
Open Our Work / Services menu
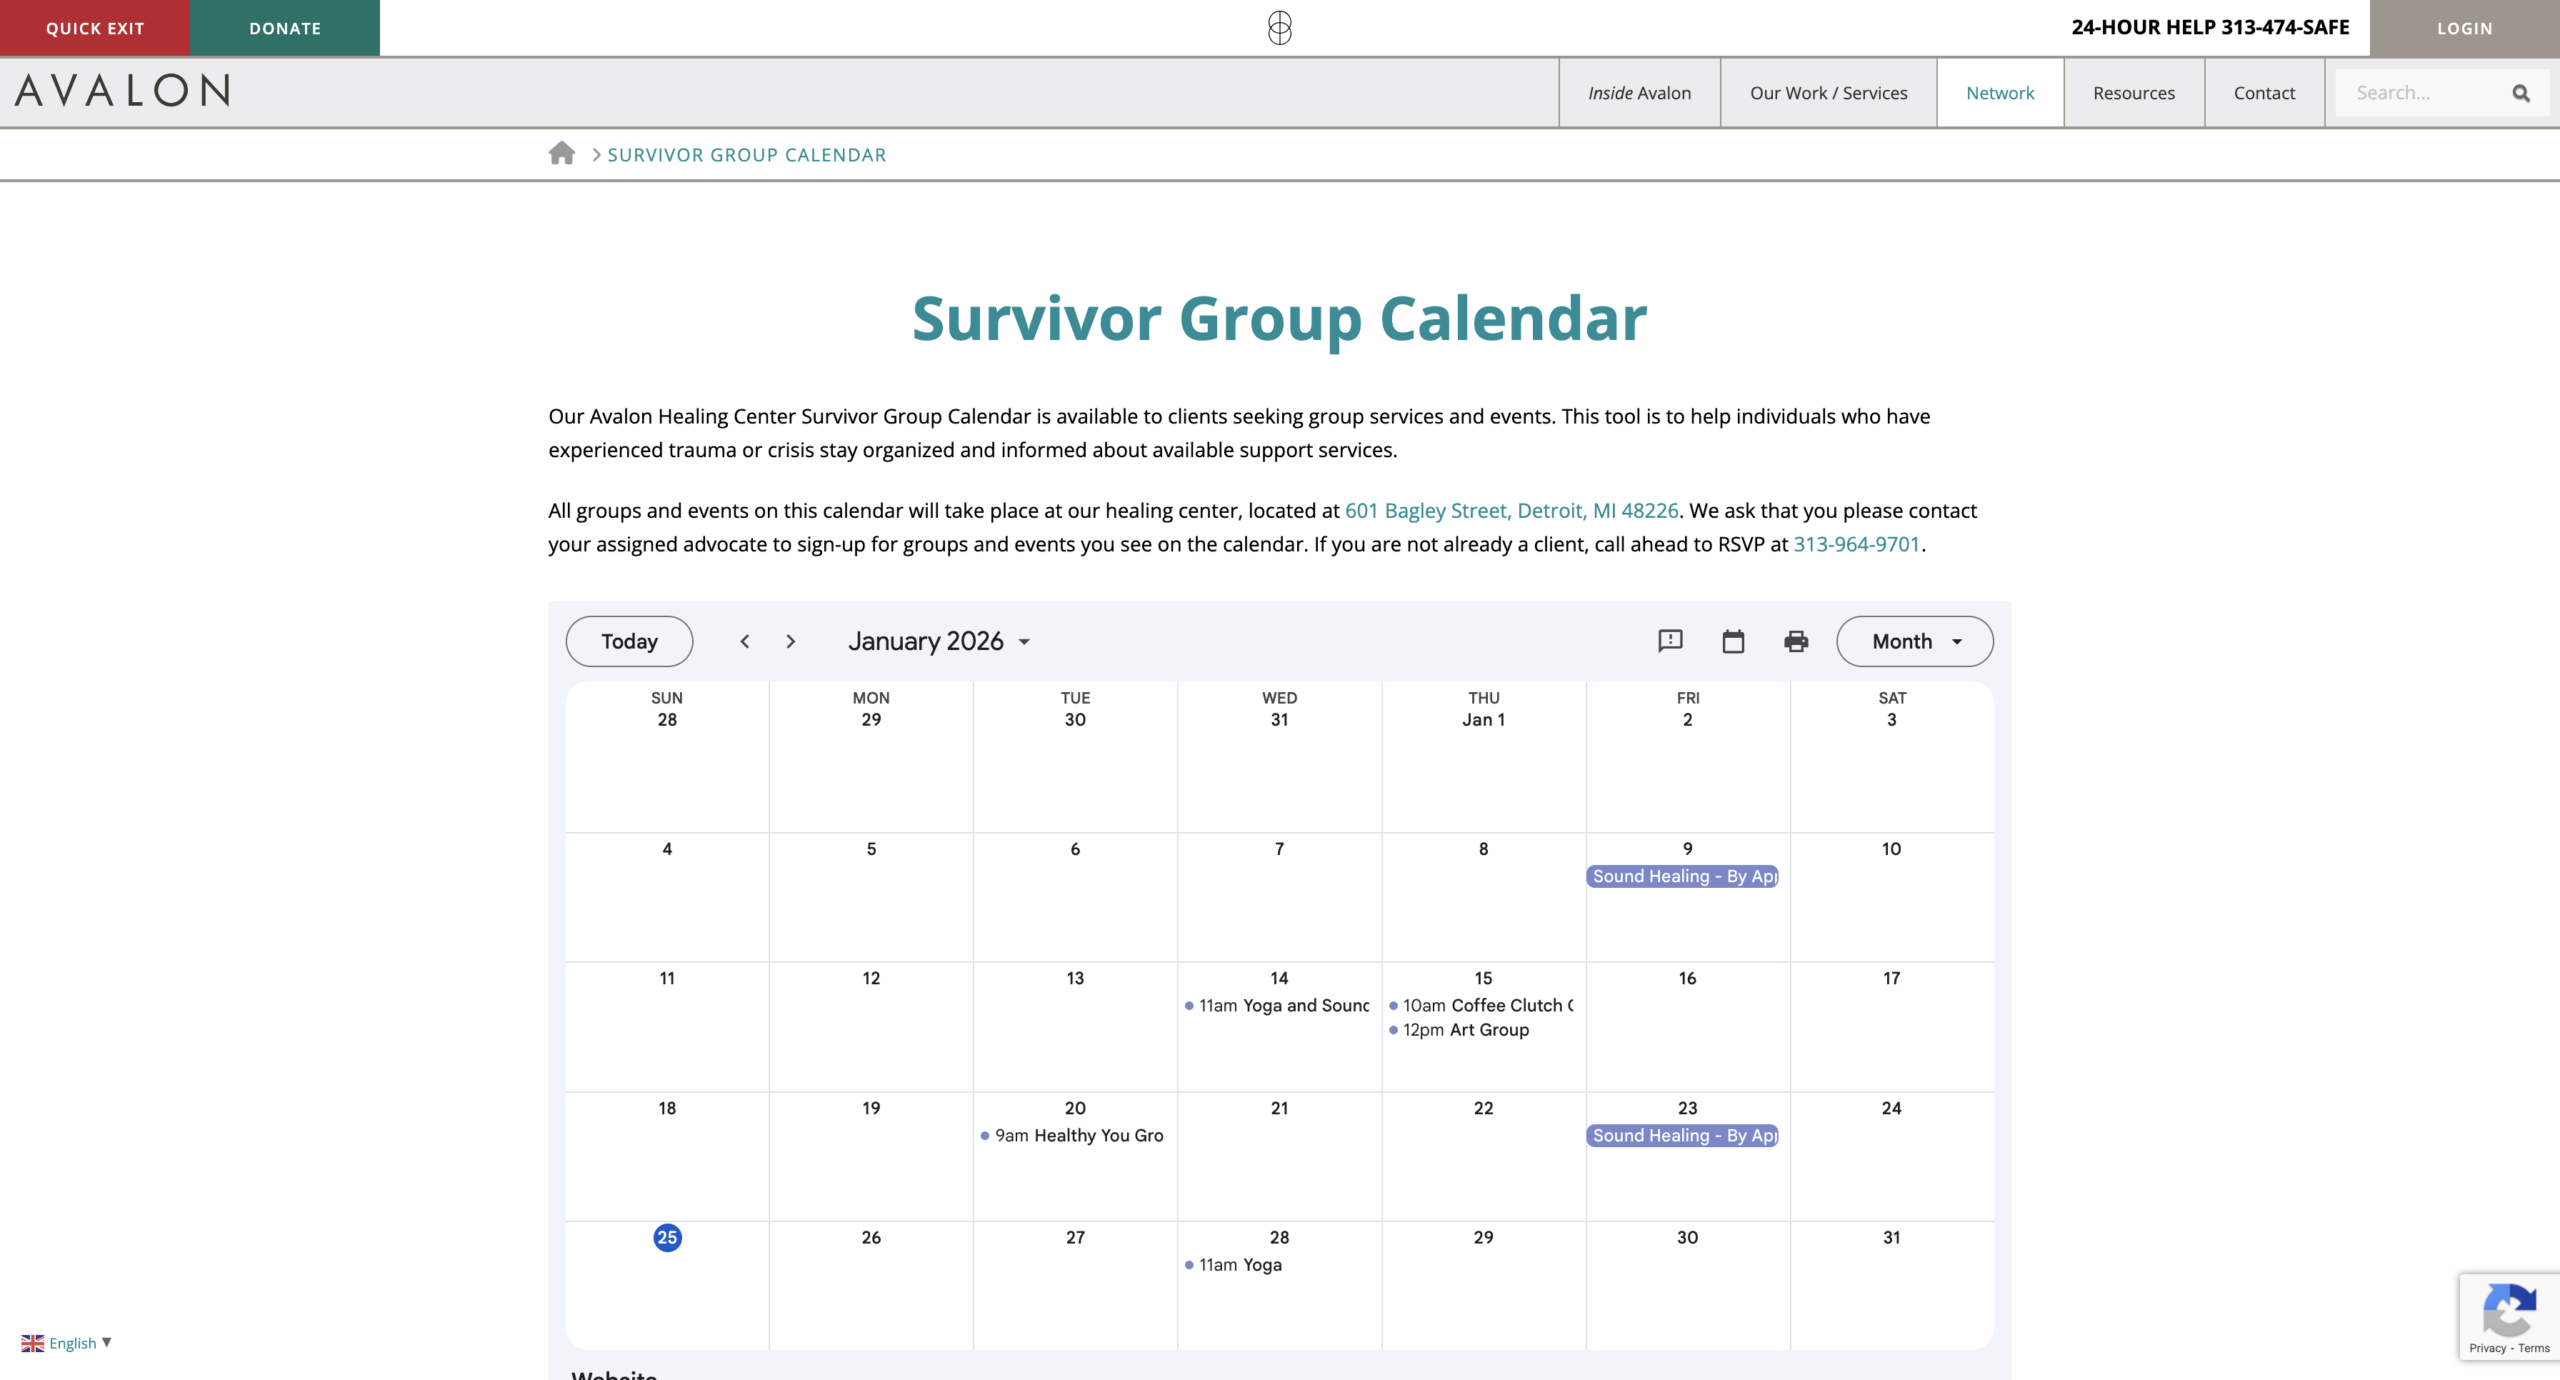[1828, 93]
